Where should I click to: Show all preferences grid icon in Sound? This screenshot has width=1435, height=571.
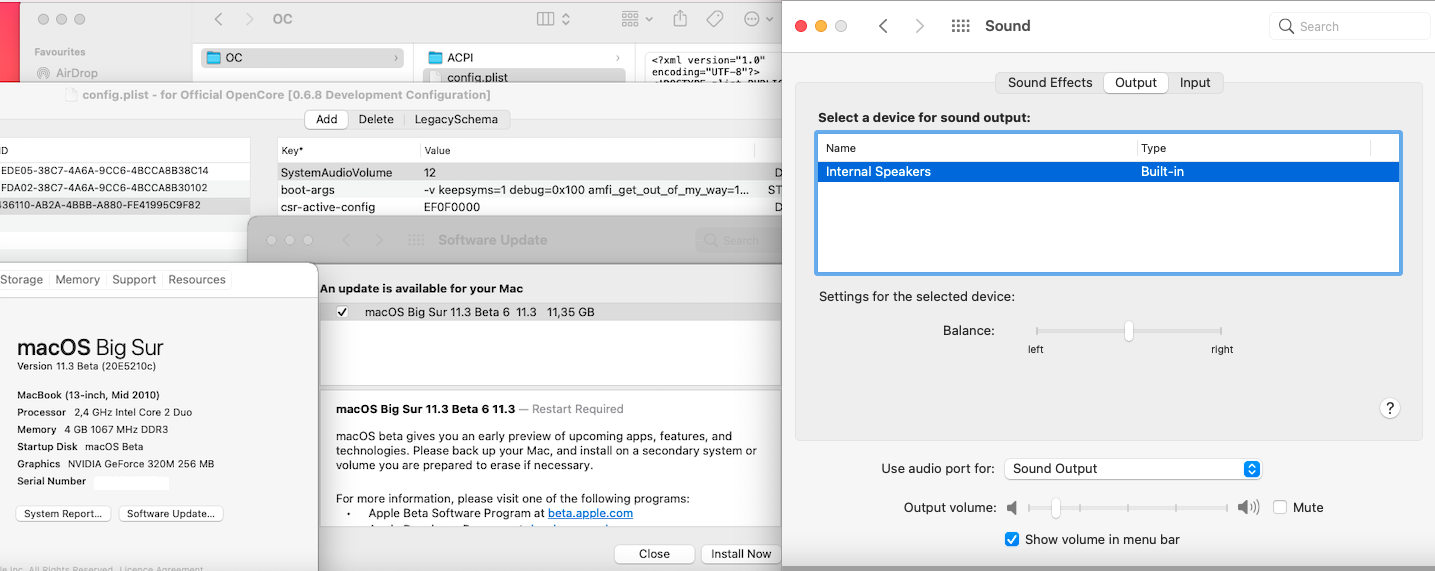point(960,26)
